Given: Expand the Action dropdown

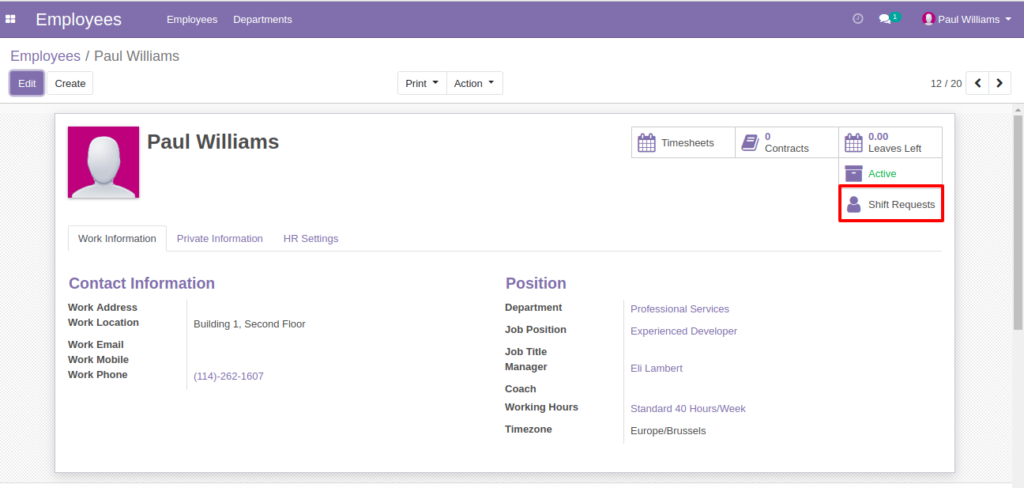Looking at the screenshot, I should tap(474, 84).
